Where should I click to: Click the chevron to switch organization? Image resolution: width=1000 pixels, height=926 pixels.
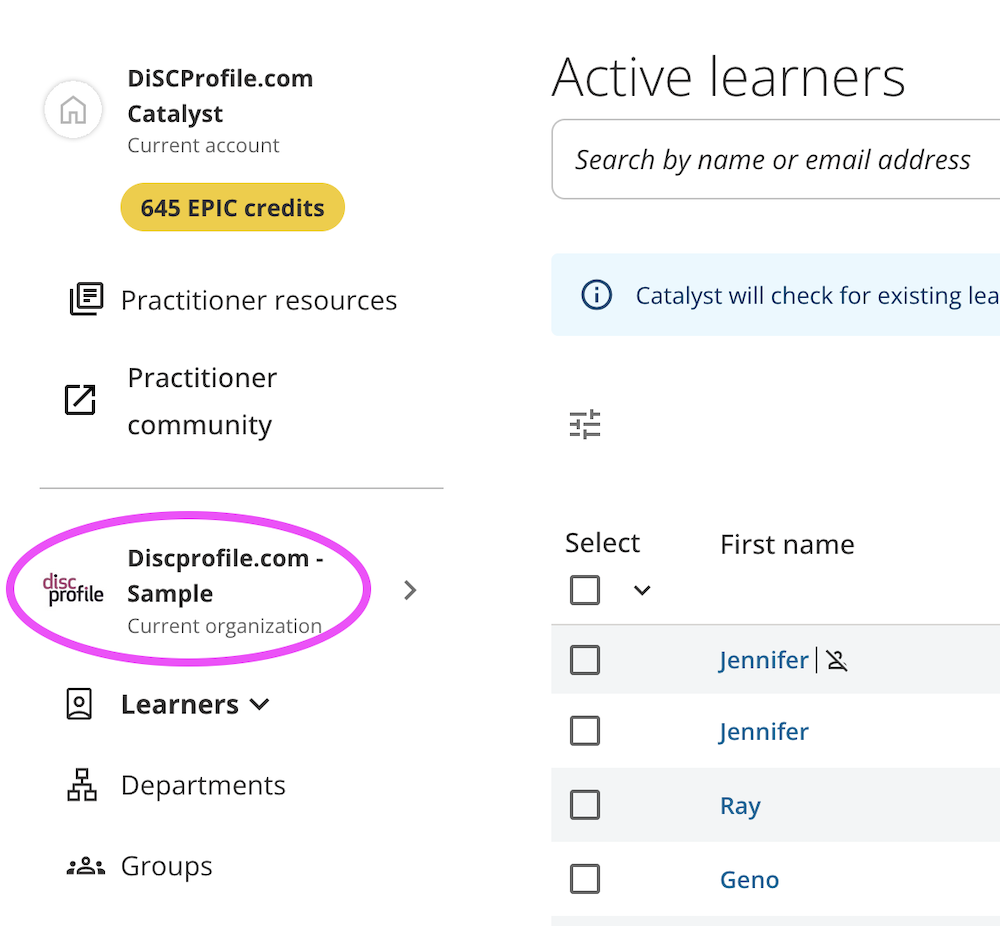[x=410, y=591]
